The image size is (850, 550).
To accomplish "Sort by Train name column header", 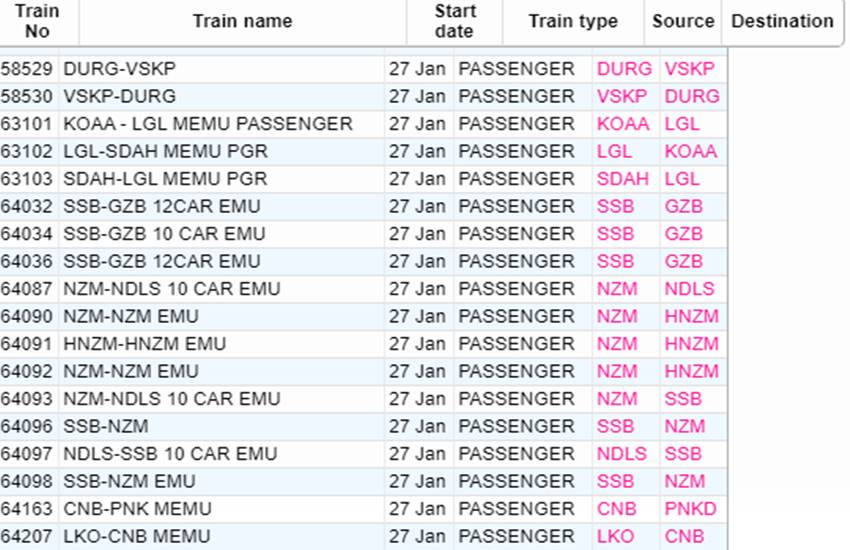I will pyautogui.click(x=242, y=22).
